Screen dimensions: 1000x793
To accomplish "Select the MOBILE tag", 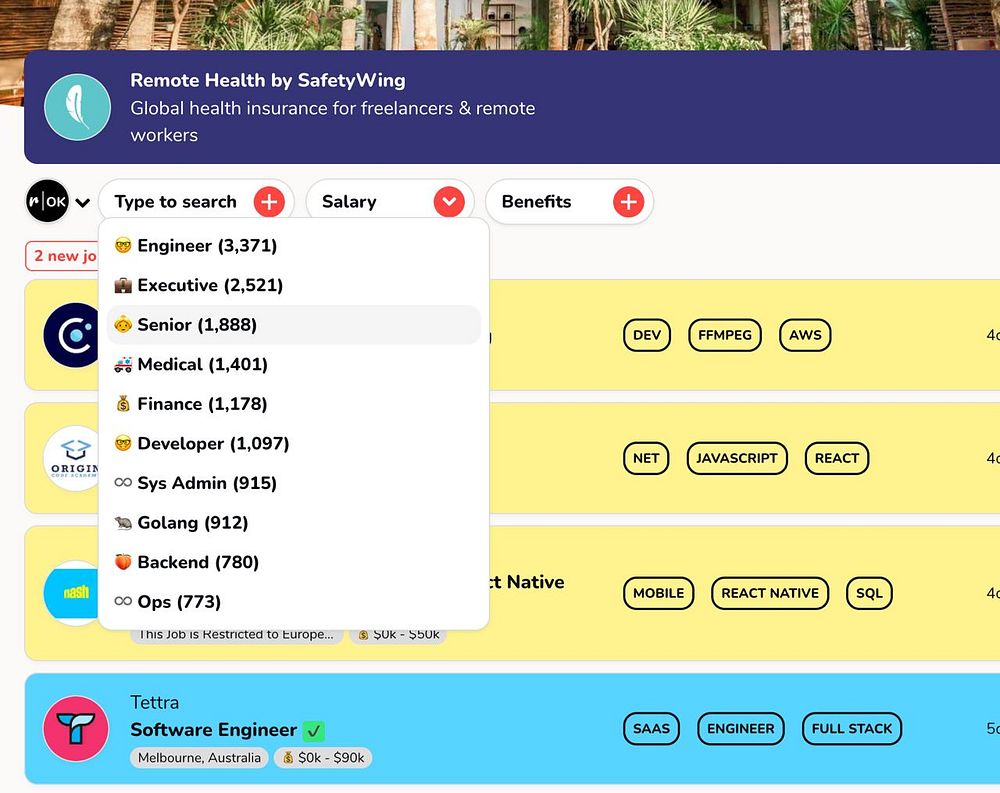I will pyautogui.click(x=658, y=593).
